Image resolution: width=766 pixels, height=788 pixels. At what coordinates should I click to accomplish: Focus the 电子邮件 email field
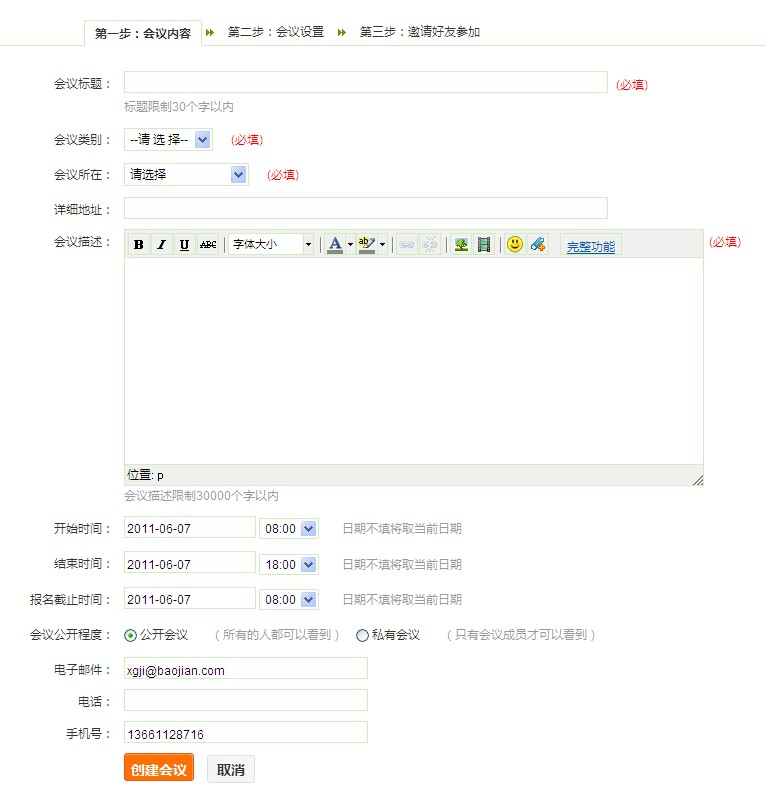[x=246, y=669]
